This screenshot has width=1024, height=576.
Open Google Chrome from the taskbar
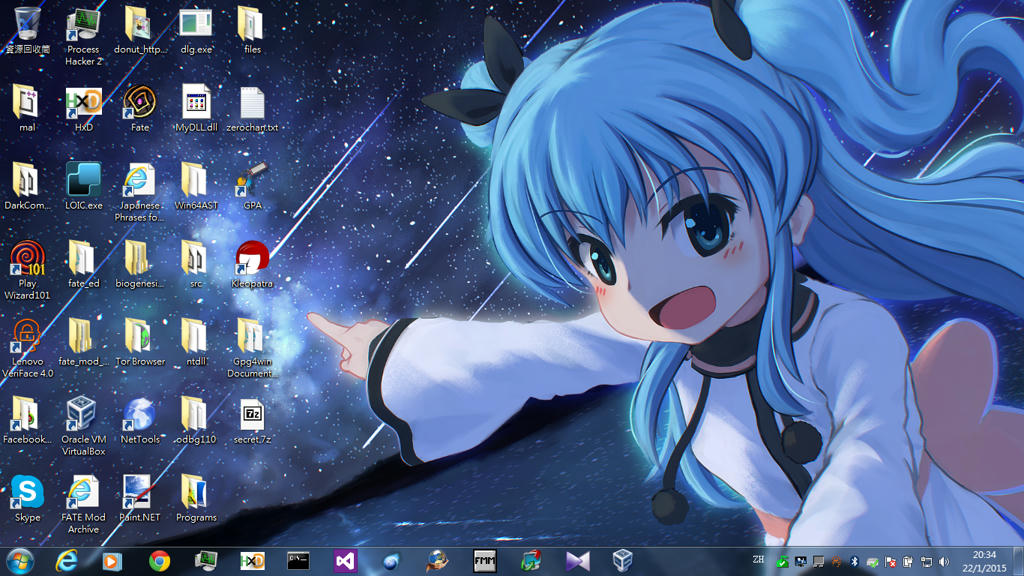159,561
